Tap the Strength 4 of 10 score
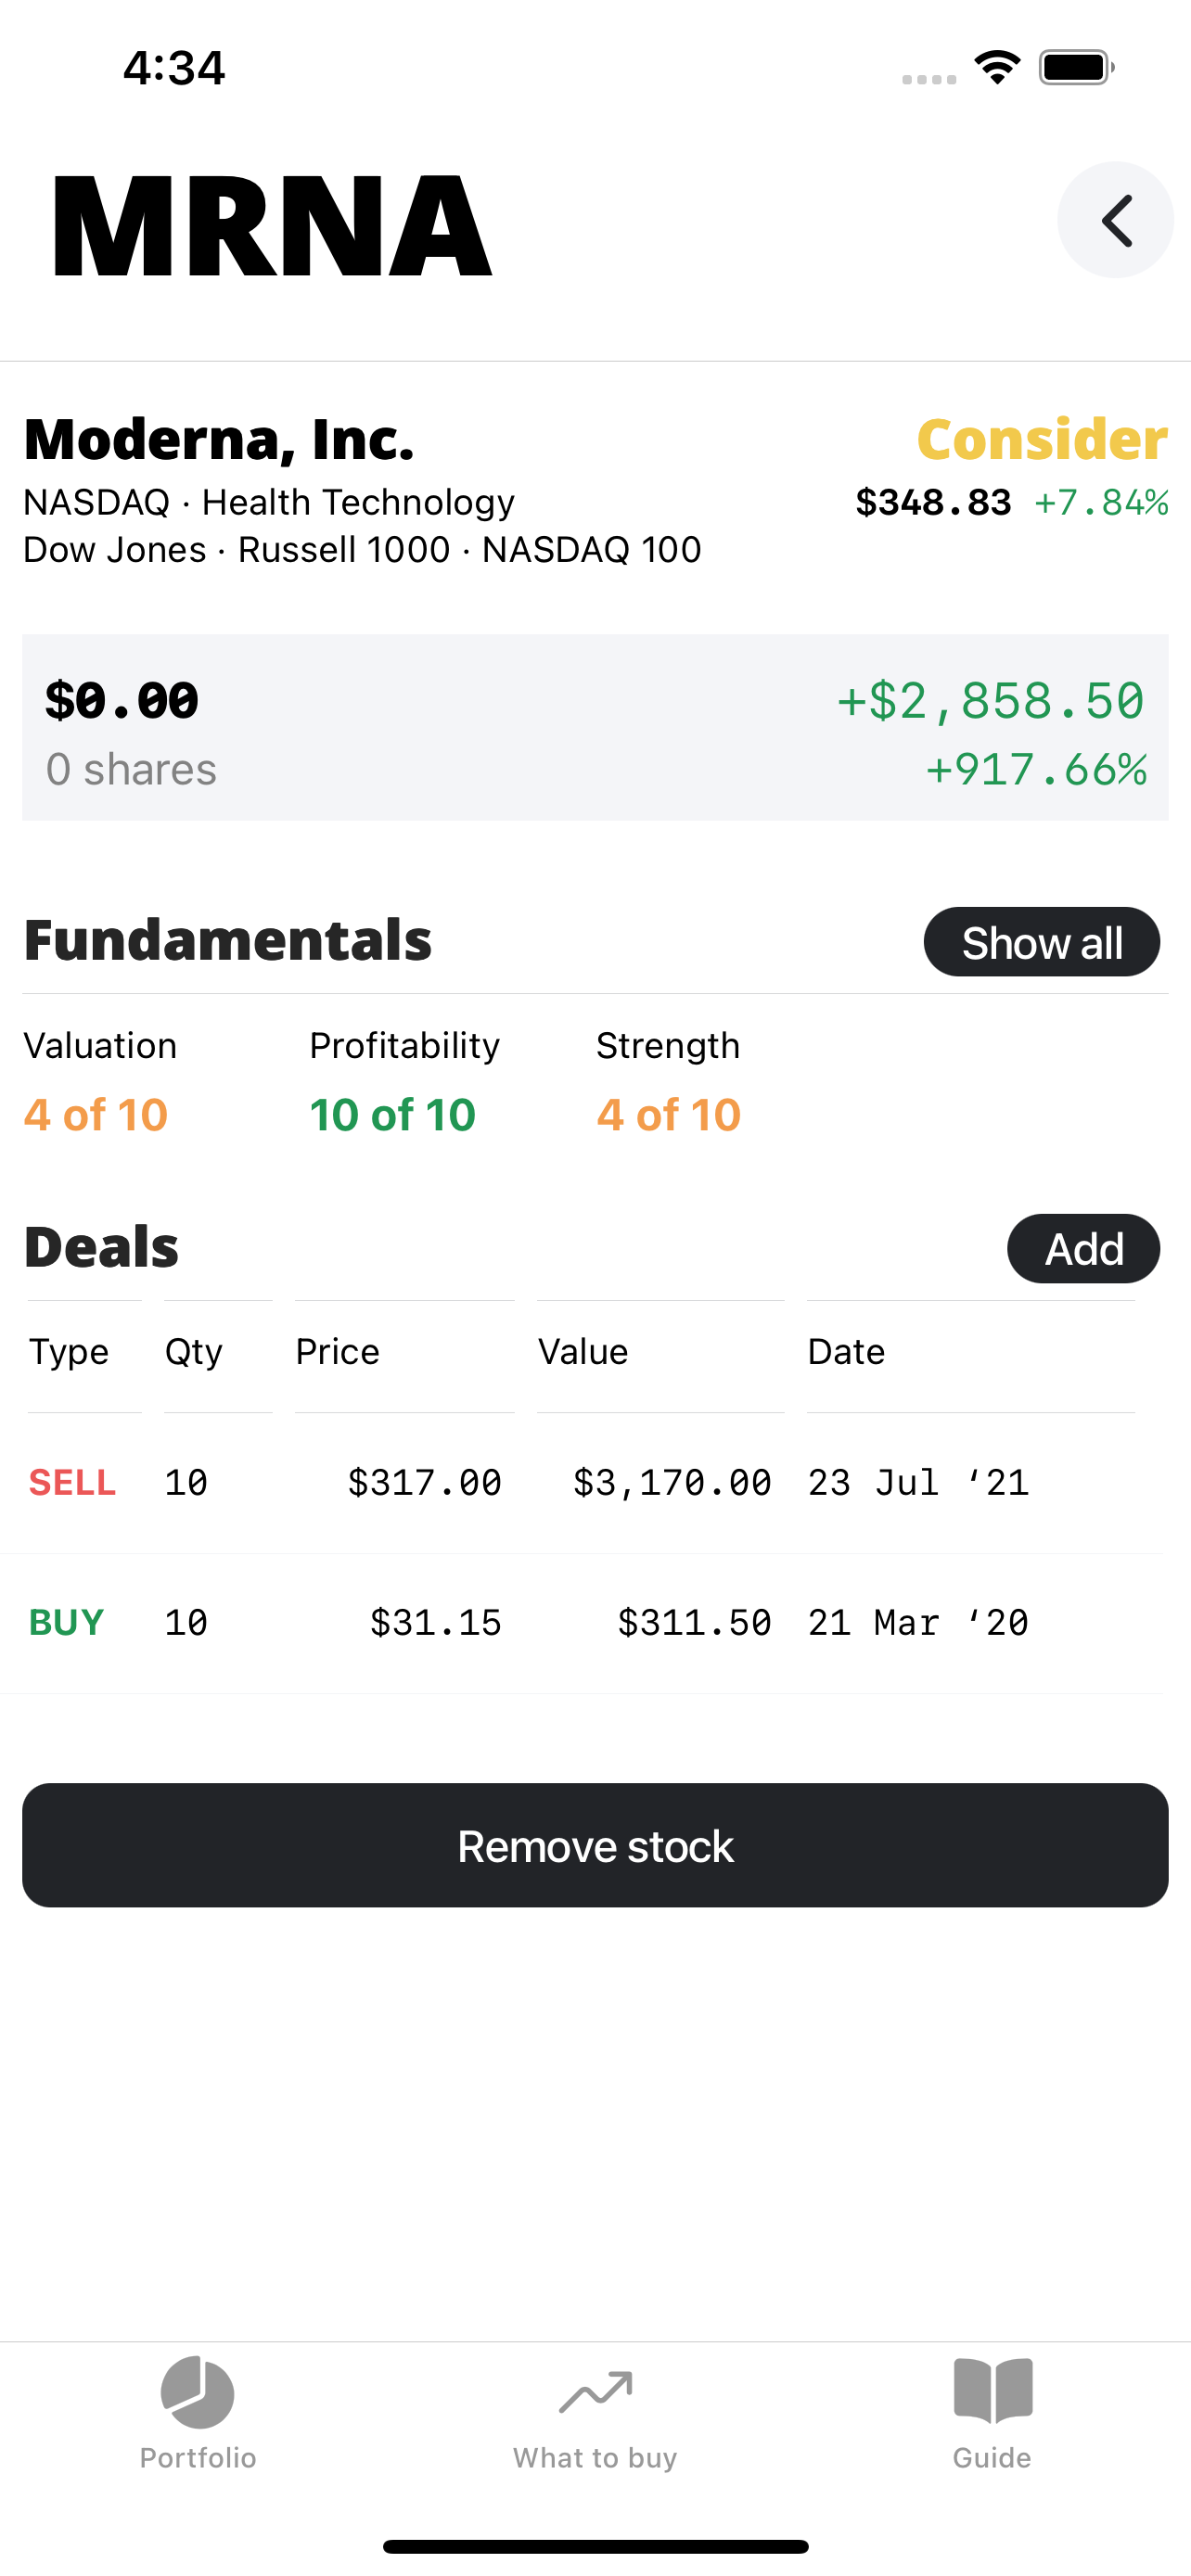Screen dimensions: 1191x2576 point(669,1114)
